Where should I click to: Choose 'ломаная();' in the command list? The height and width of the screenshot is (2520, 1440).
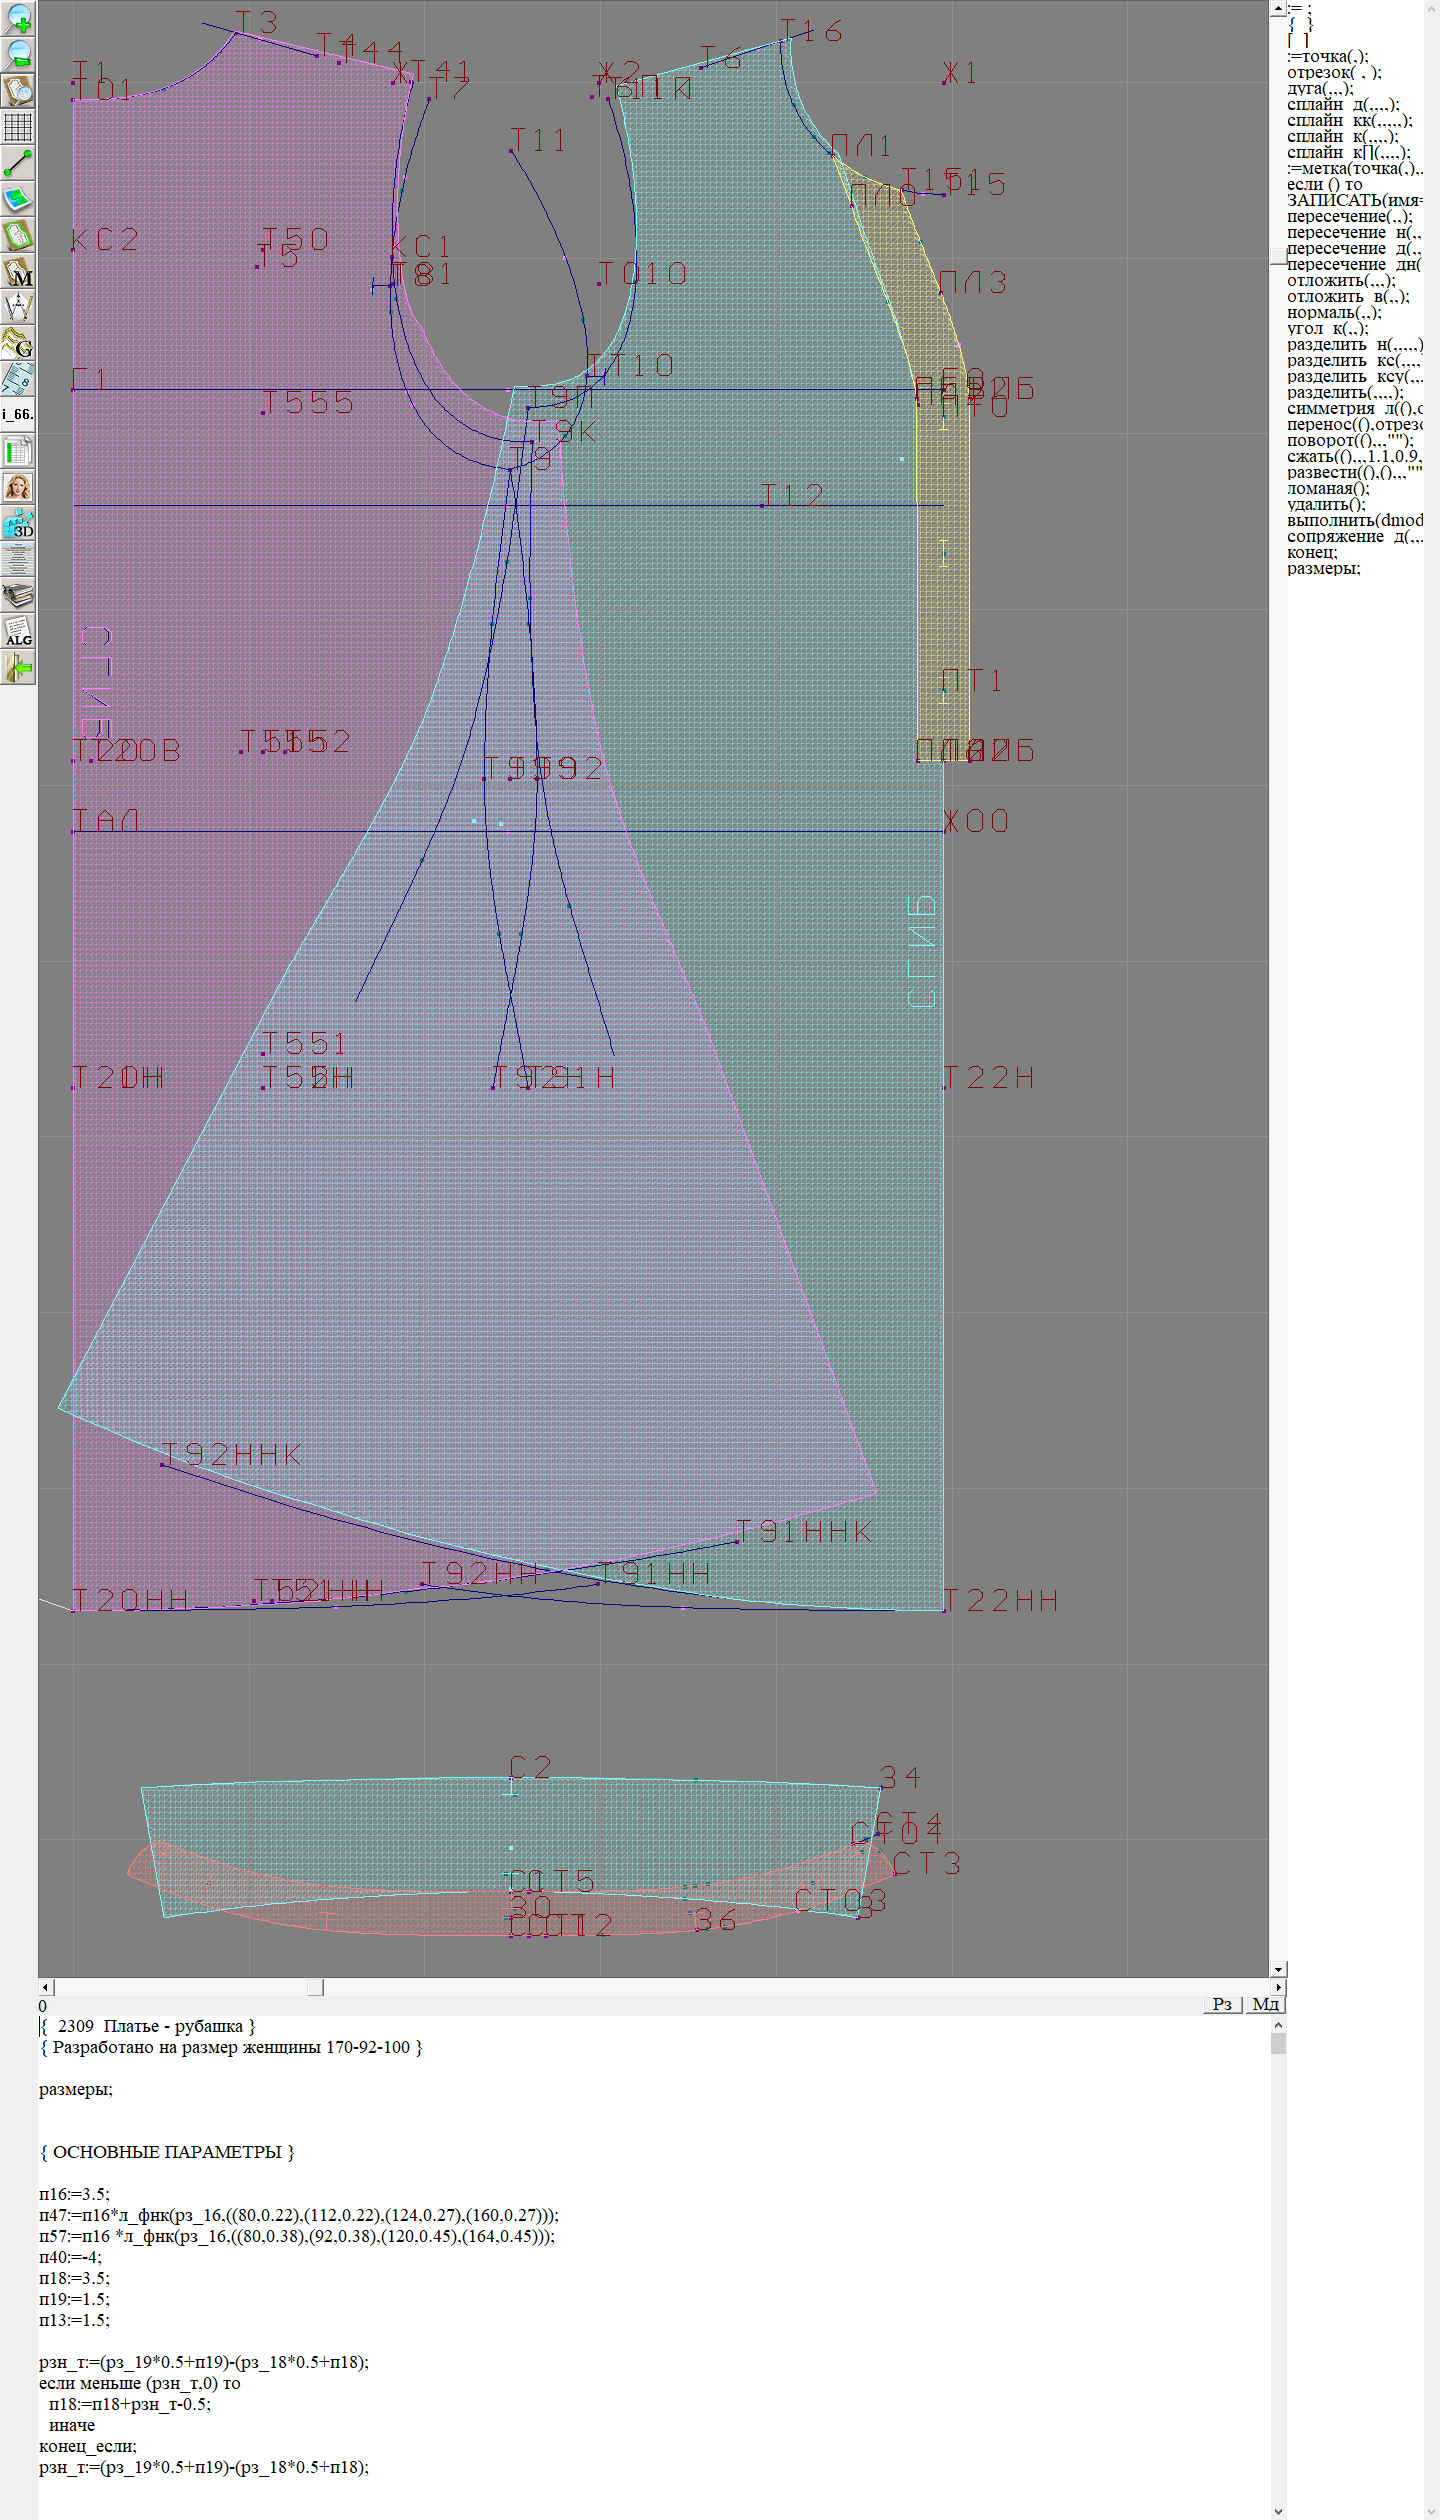point(1328,489)
